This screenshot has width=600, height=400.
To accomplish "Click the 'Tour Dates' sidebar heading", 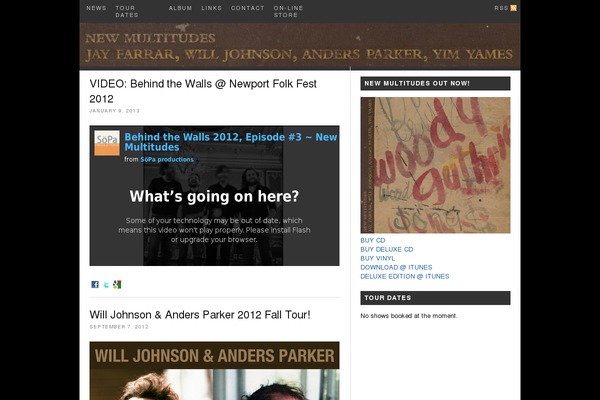I will pos(435,298).
